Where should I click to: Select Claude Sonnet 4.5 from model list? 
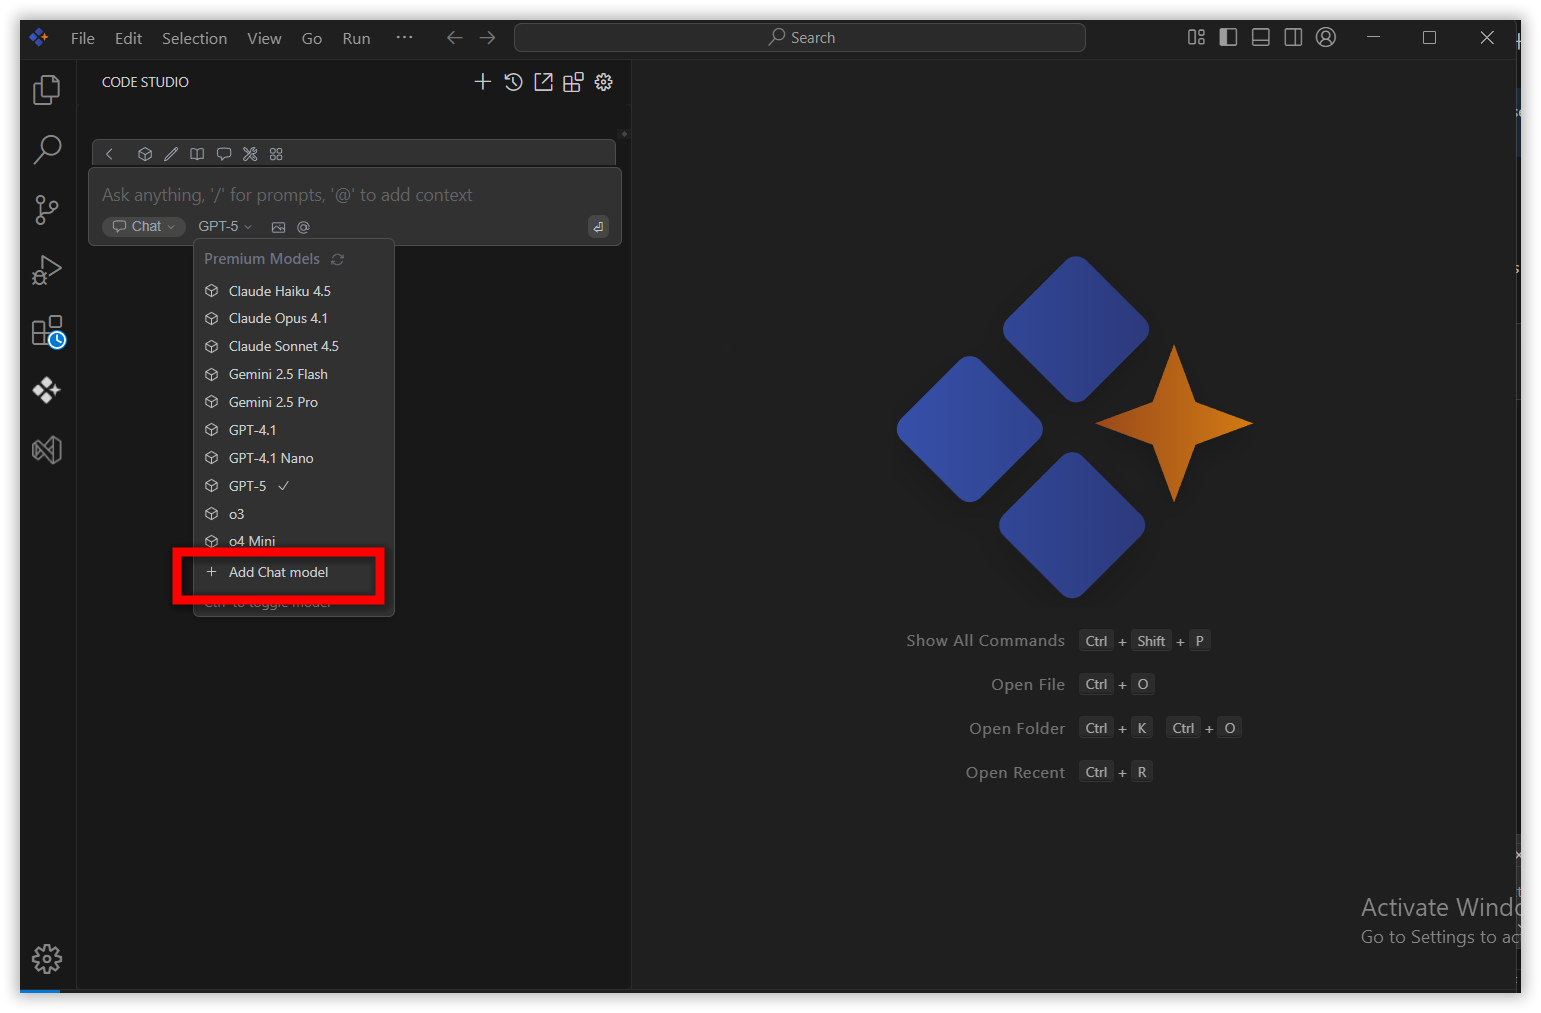(x=283, y=346)
